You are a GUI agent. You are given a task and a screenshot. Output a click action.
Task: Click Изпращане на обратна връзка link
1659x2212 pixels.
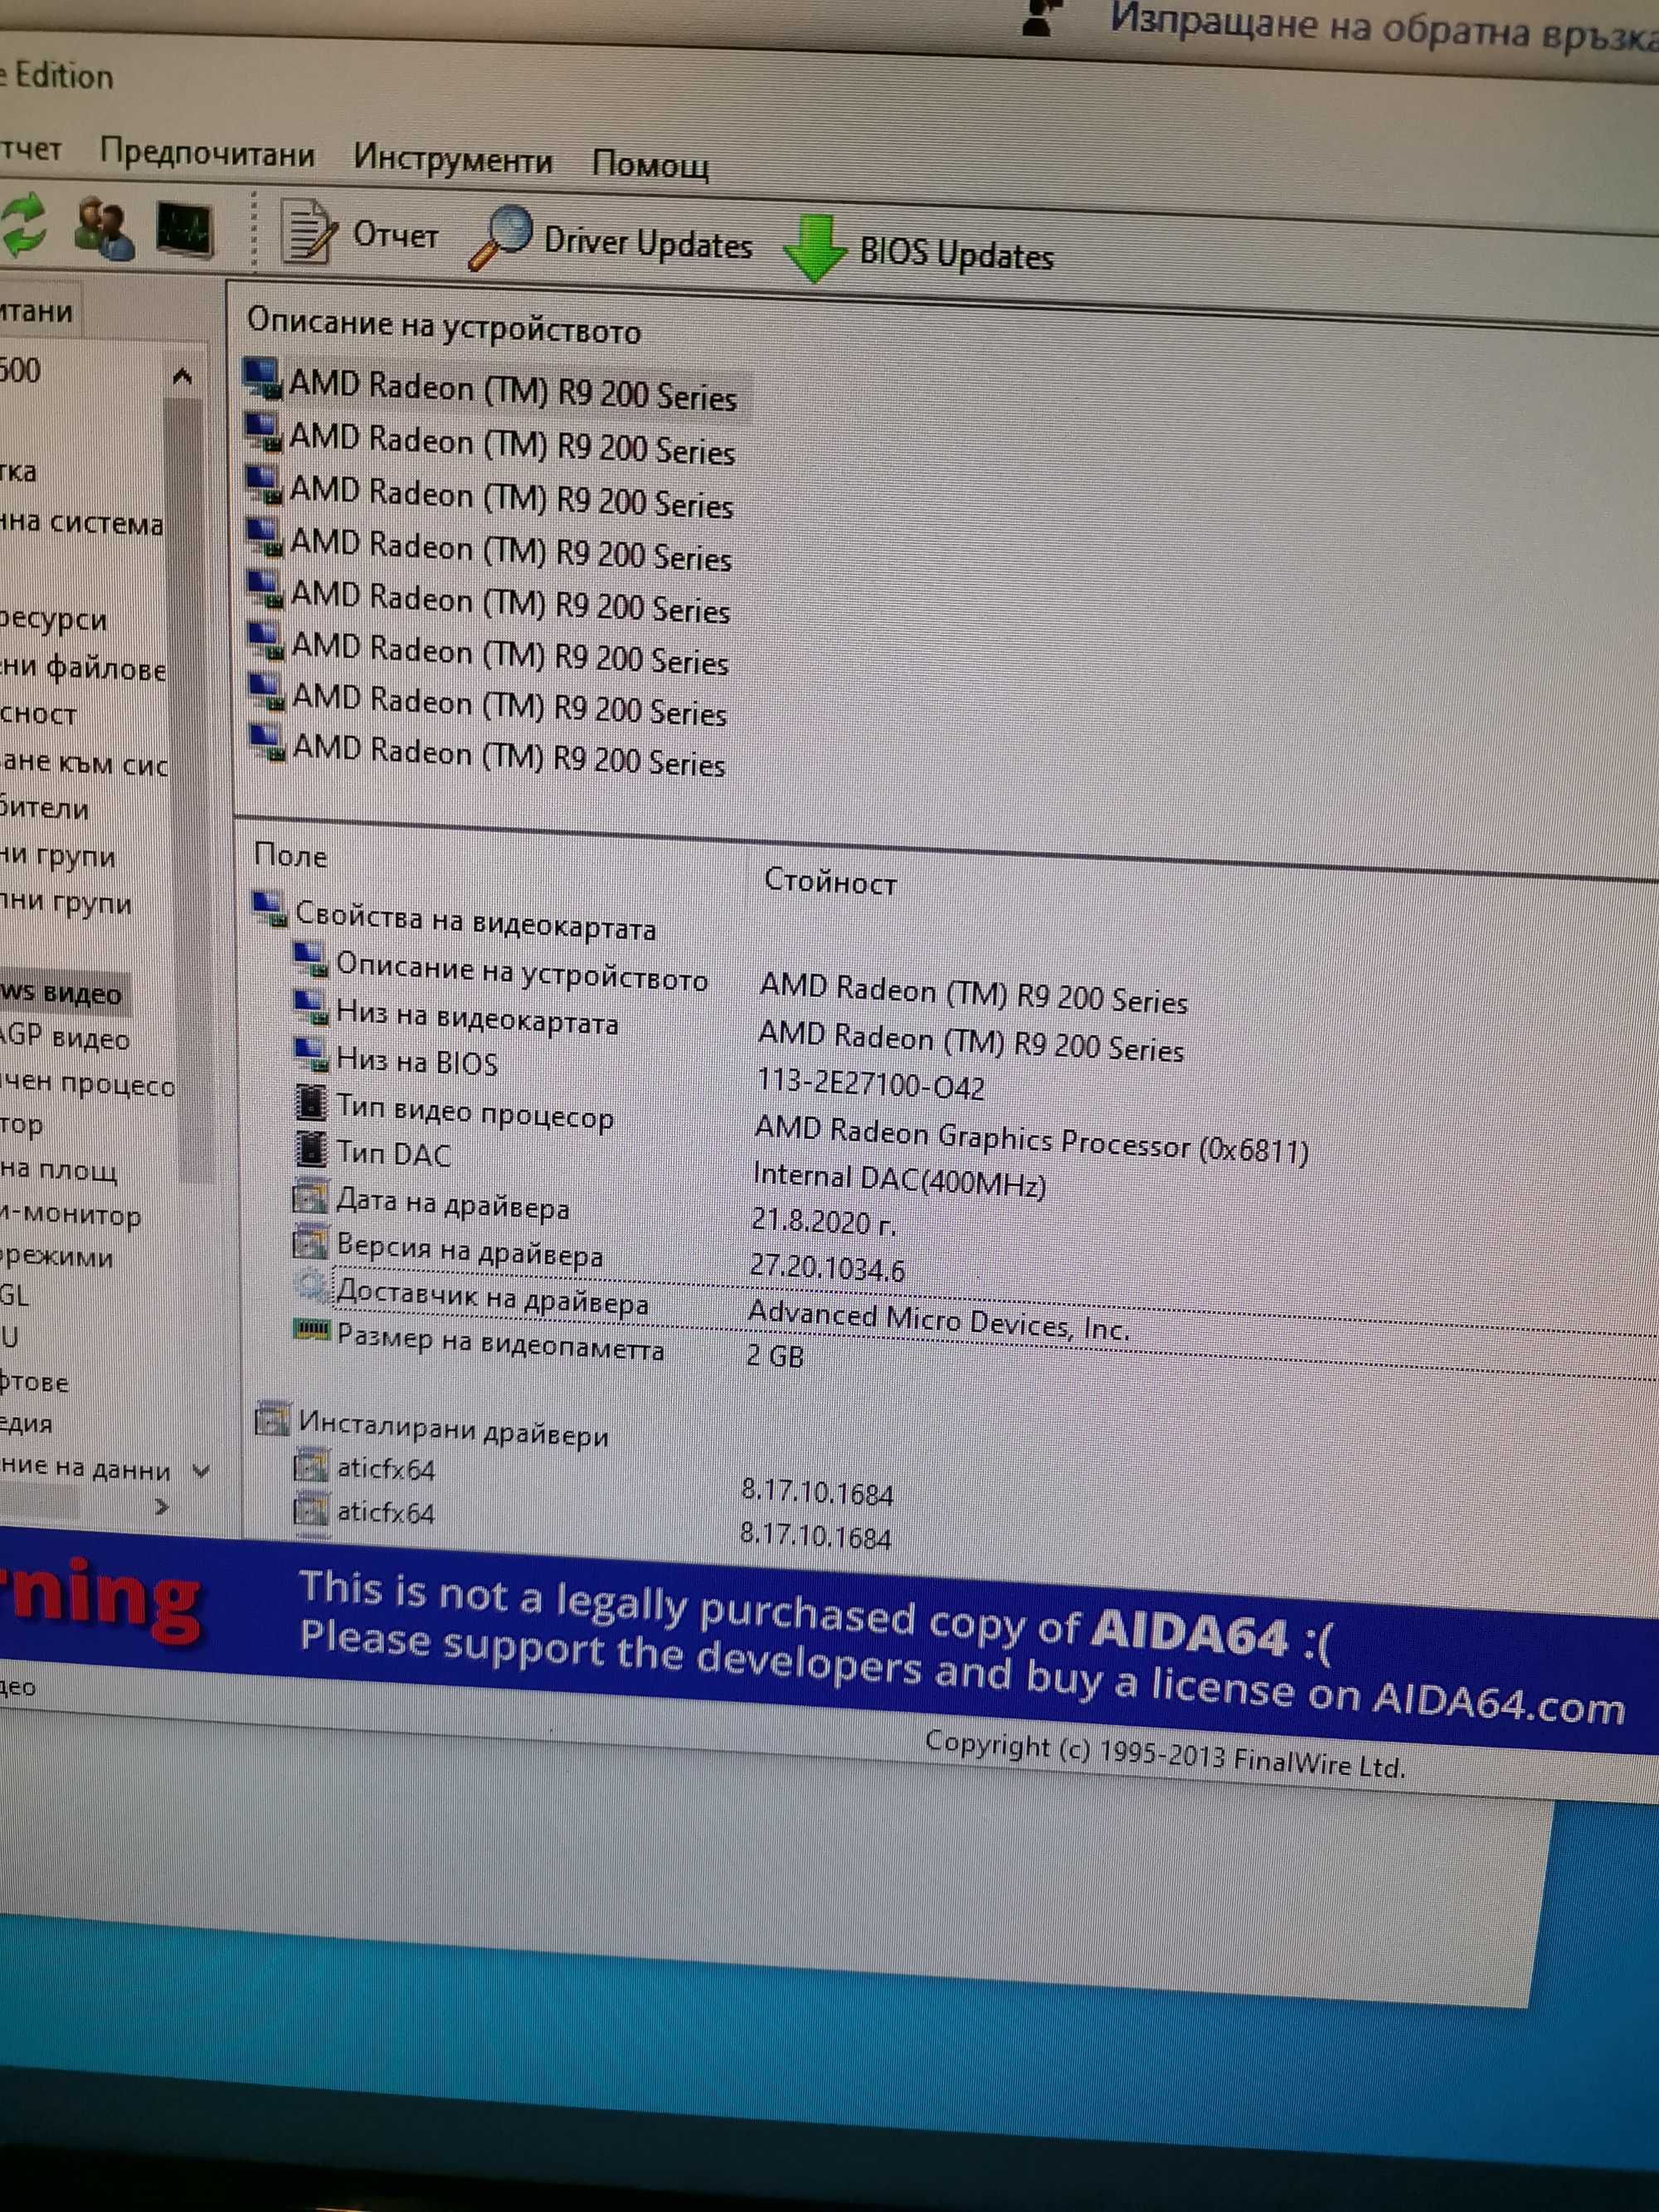(1384, 27)
